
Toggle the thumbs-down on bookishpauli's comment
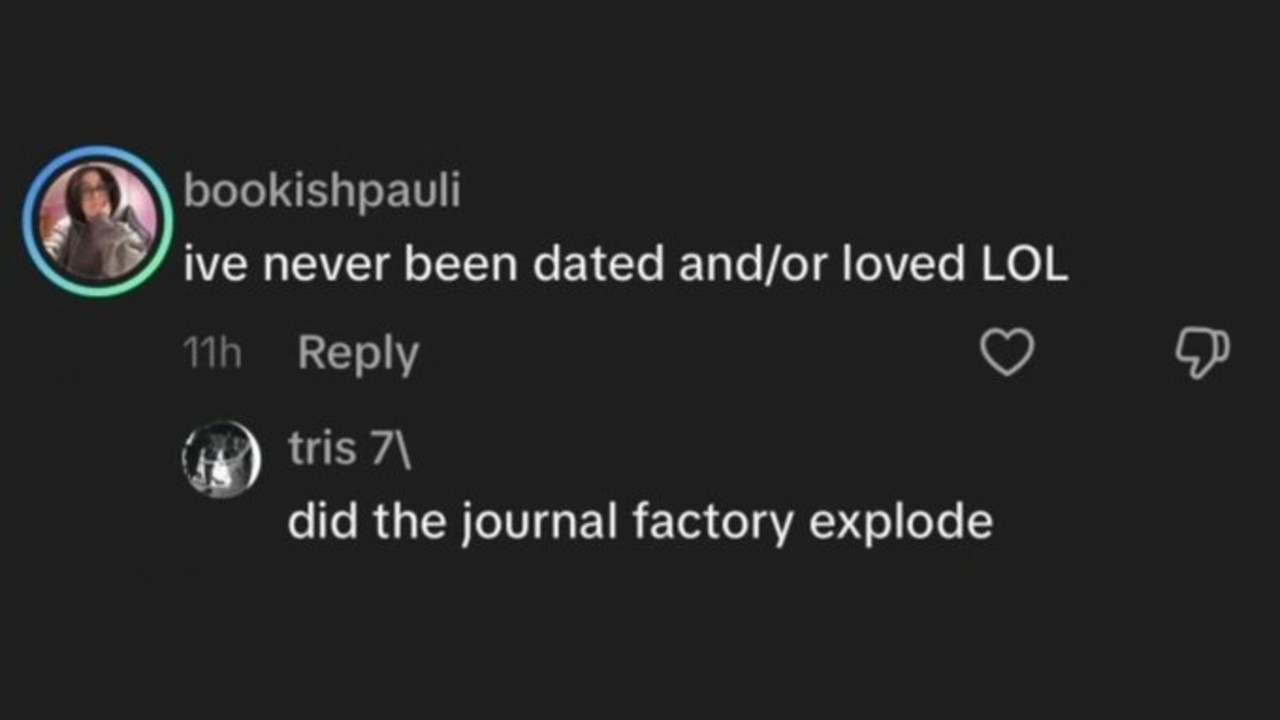1202,353
